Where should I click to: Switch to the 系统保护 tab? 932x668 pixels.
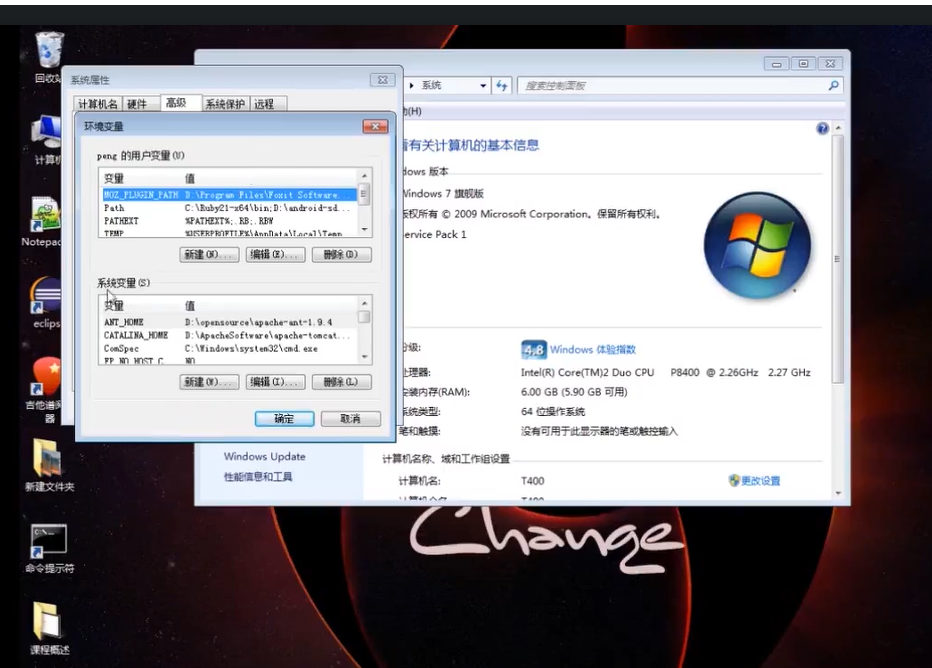(225, 104)
